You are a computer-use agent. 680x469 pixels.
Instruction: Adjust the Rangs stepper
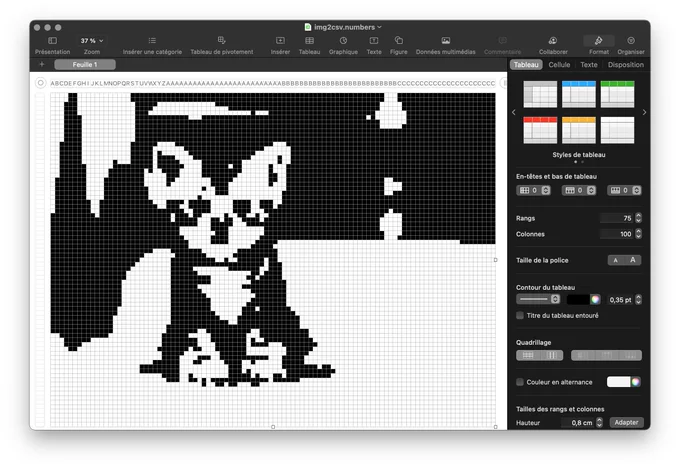click(x=638, y=218)
